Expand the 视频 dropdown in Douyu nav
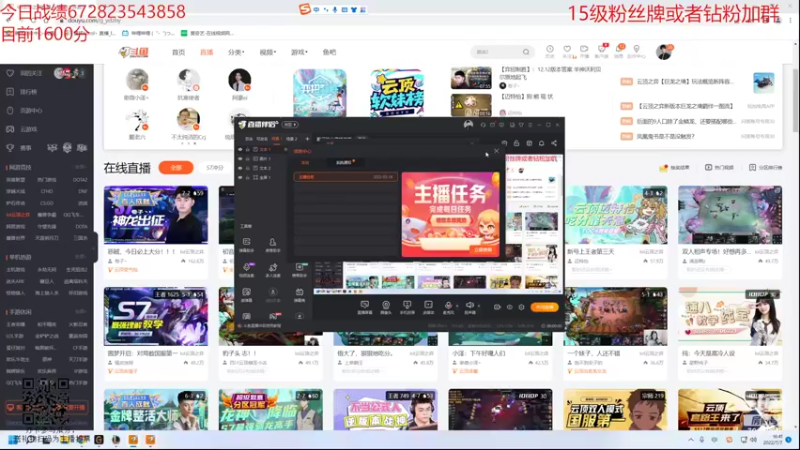The image size is (800, 450). click(x=268, y=52)
